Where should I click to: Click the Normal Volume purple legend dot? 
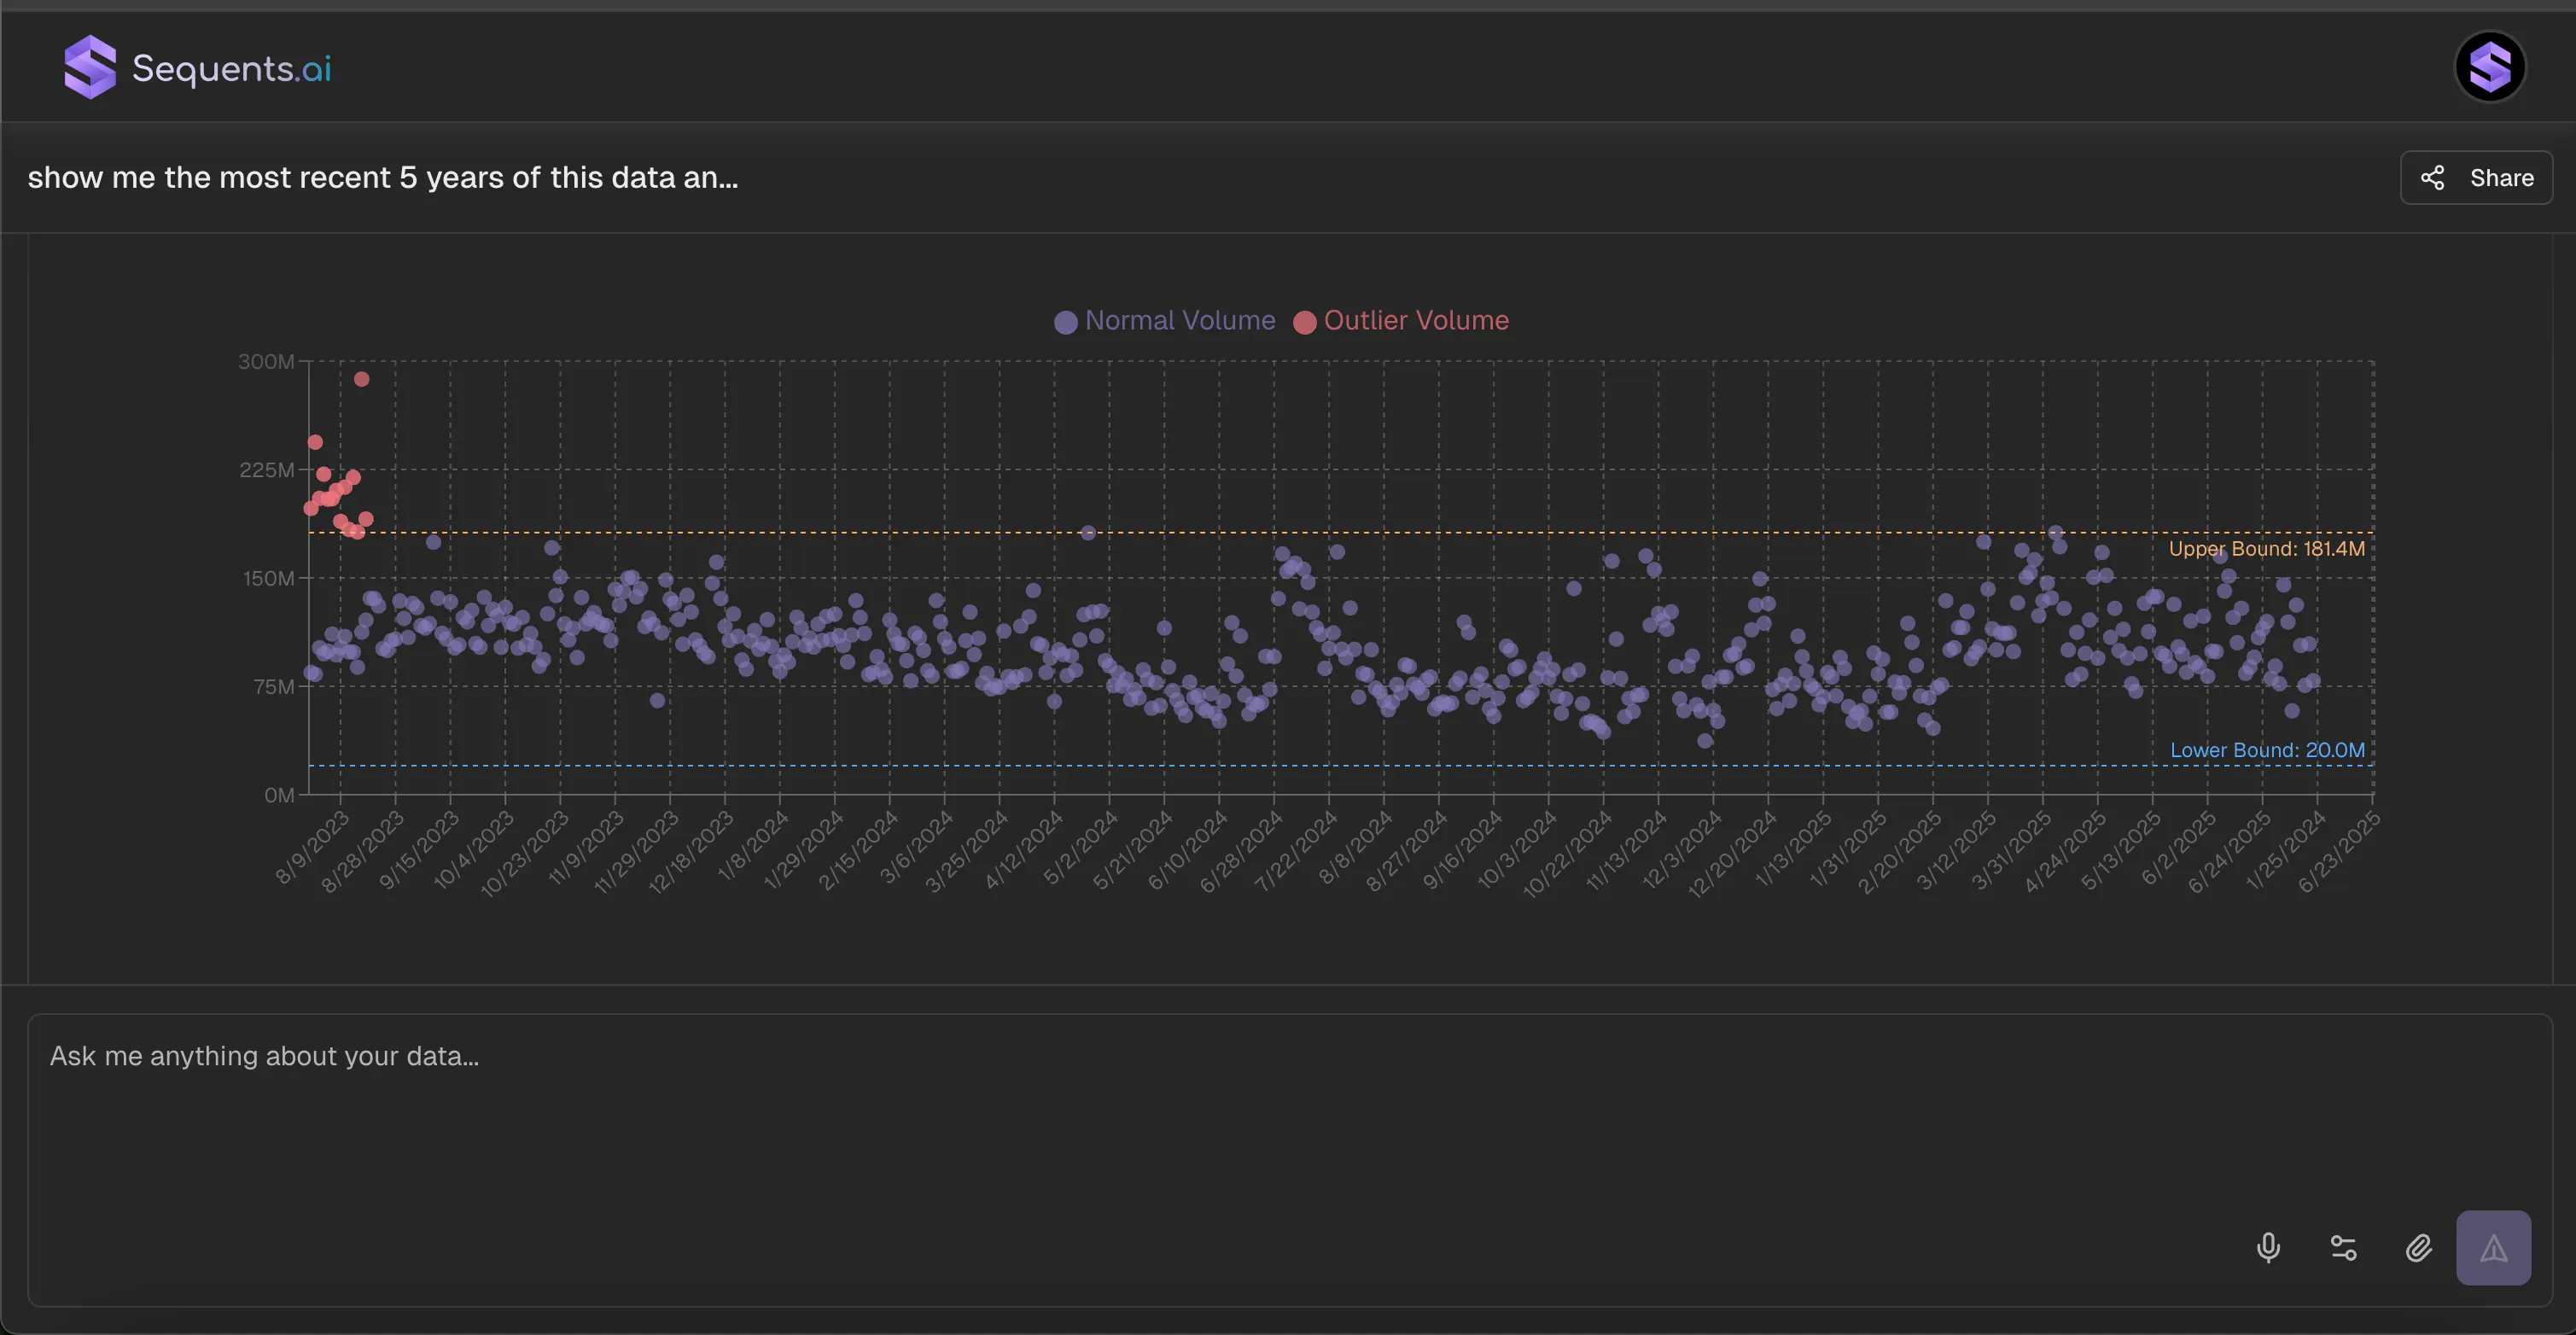[1066, 322]
